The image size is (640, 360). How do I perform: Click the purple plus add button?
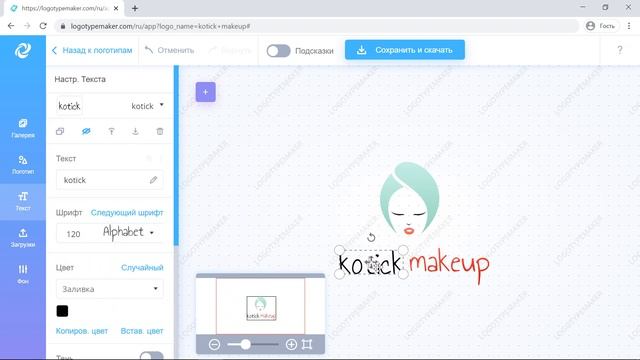[206, 92]
